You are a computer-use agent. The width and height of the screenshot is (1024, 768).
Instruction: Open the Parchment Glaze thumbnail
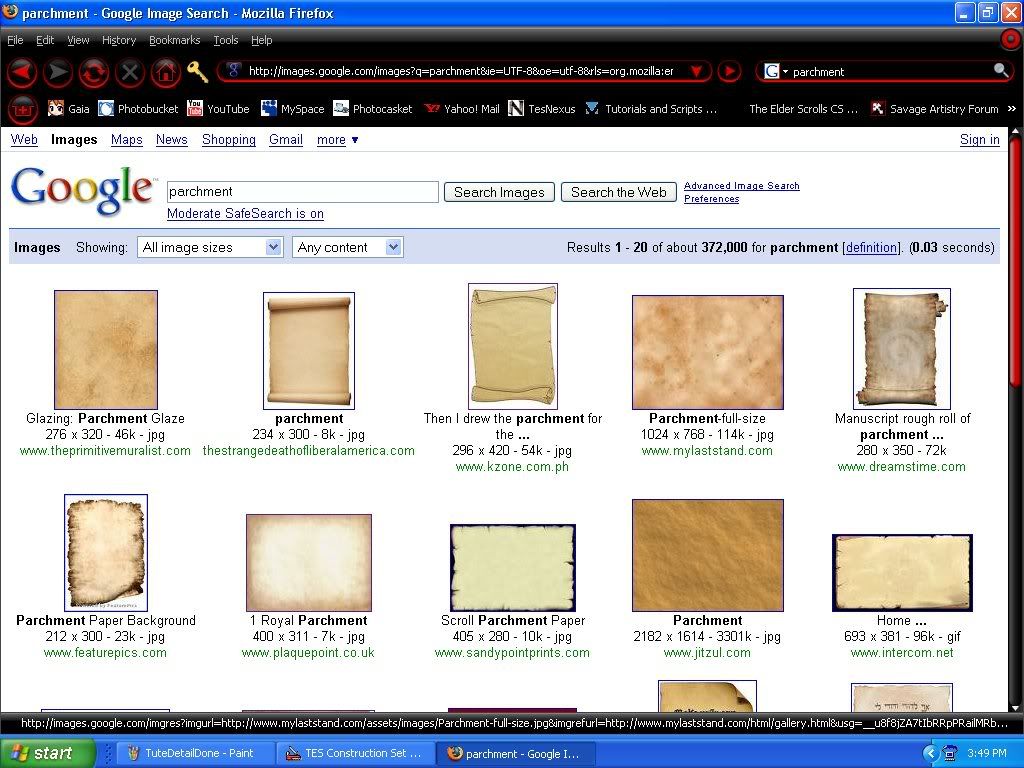[x=106, y=350]
